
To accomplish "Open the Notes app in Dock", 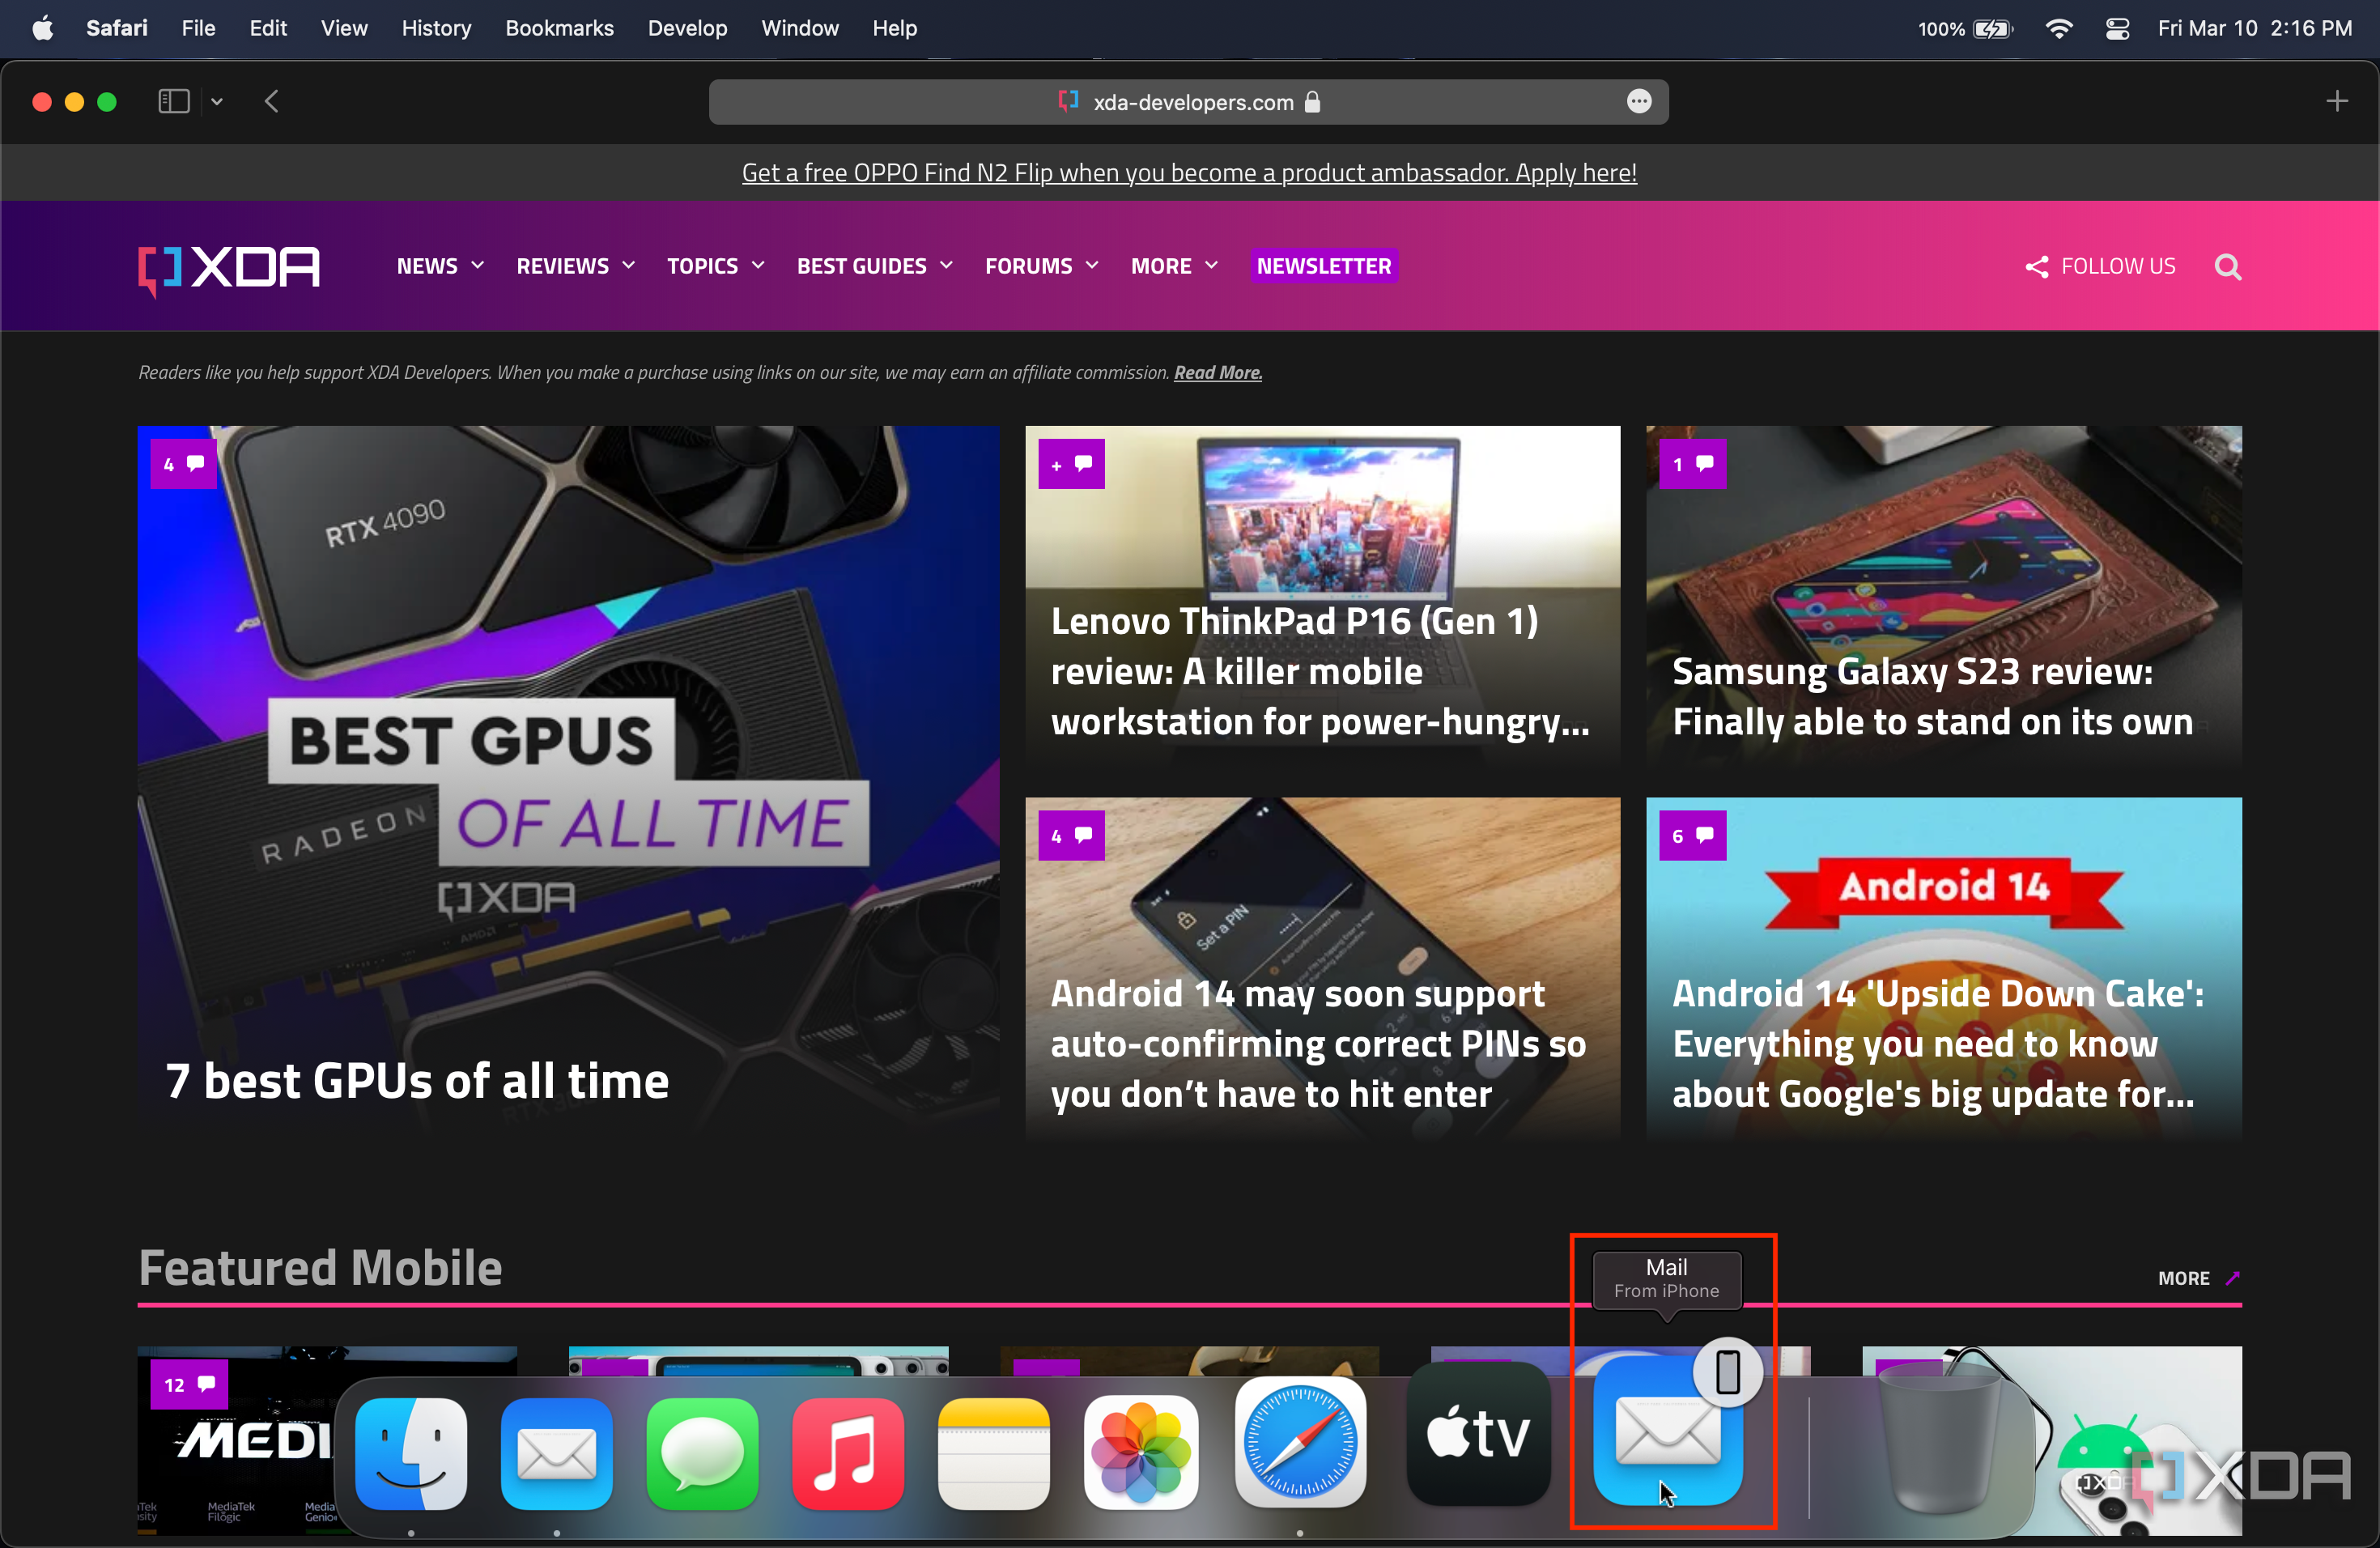I will 994,1453.
